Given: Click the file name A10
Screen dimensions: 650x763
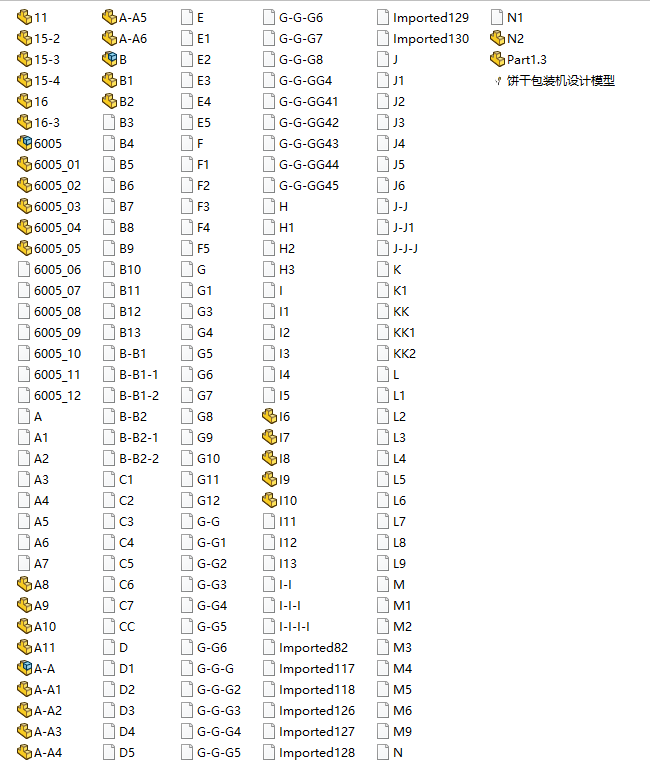Looking at the screenshot, I should (45, 627).
